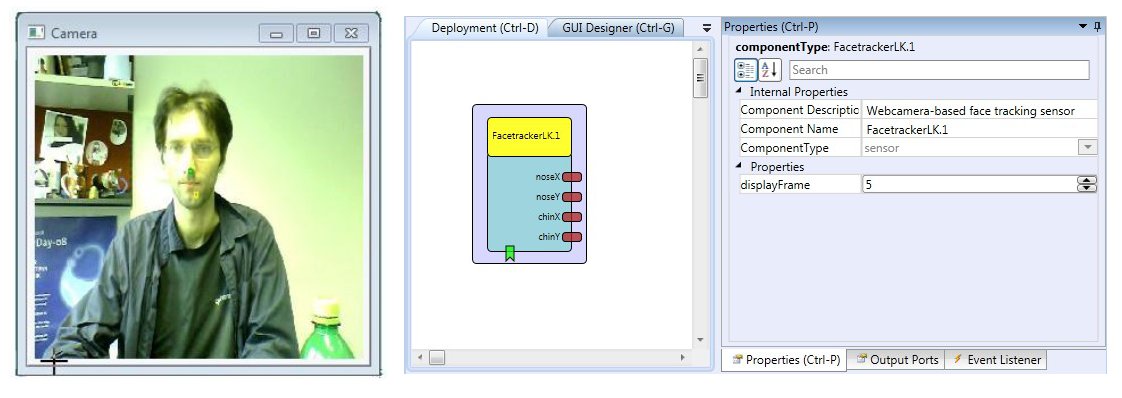
Task: Open the Output Ports tab
Action: pyautogui.click(x=897, y=360)
